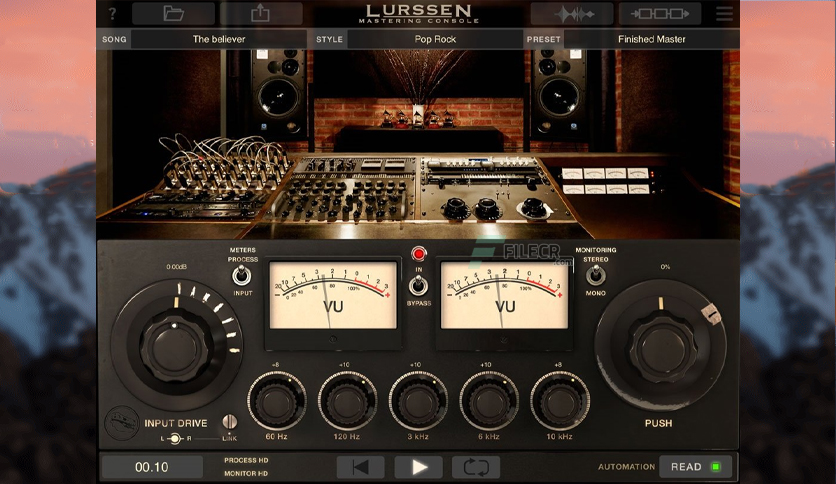Click the Push knob

661,347
